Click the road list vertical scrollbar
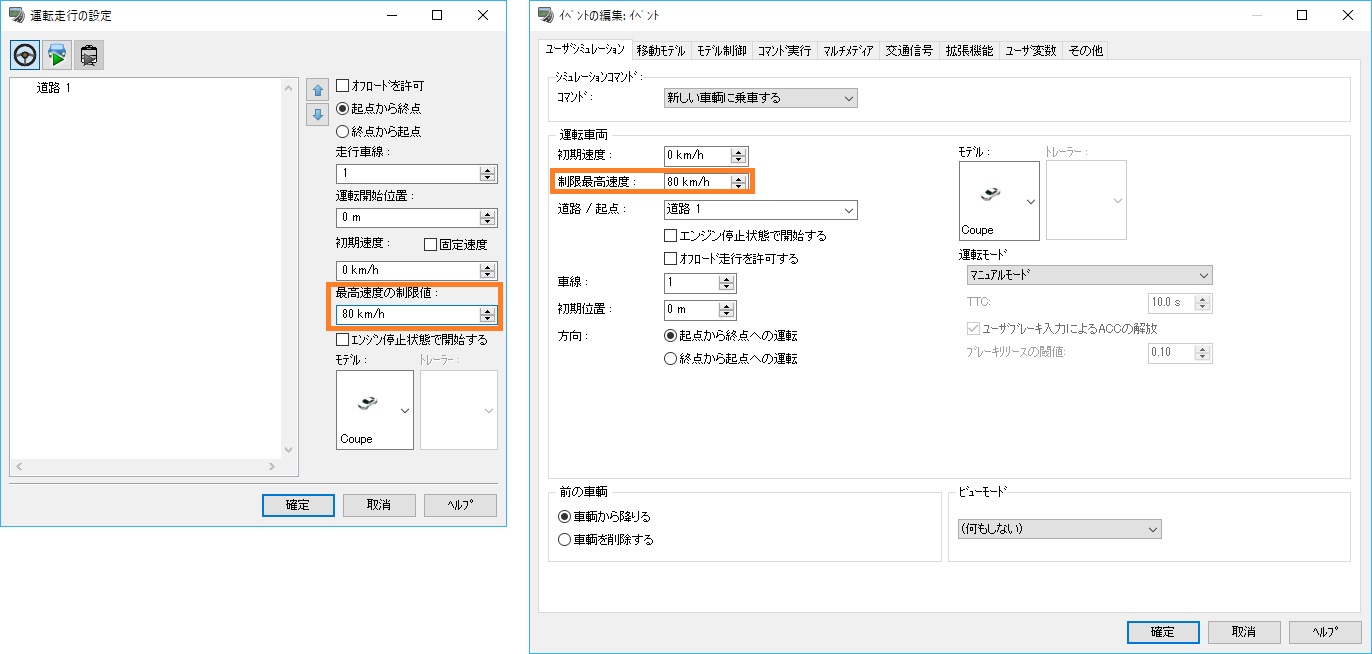The height and width of the screenshot is (654, 1372). (x=291, y=268)
